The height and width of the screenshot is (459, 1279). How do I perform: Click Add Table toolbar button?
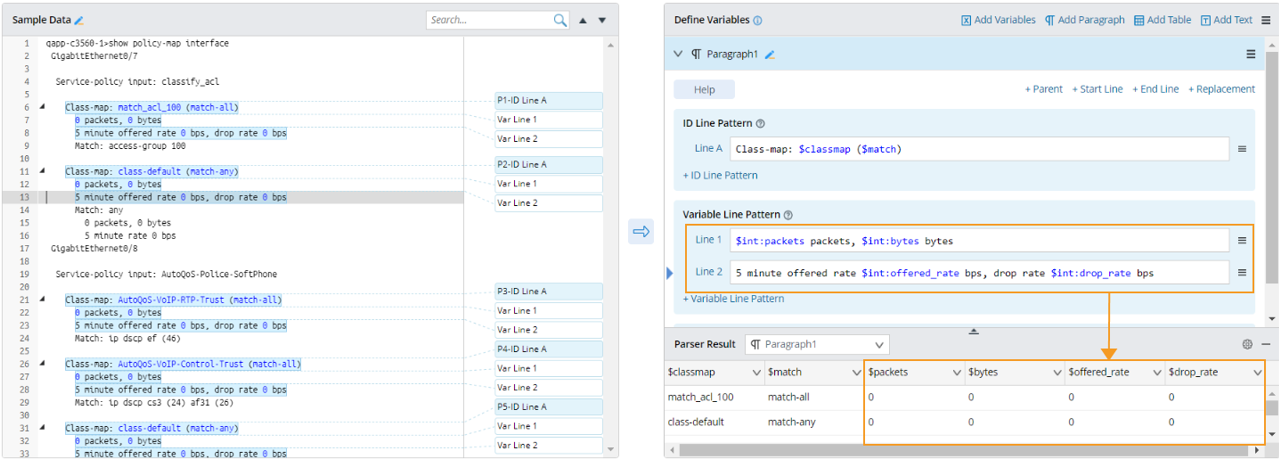pyautogui.click(x=1163, y=20)
